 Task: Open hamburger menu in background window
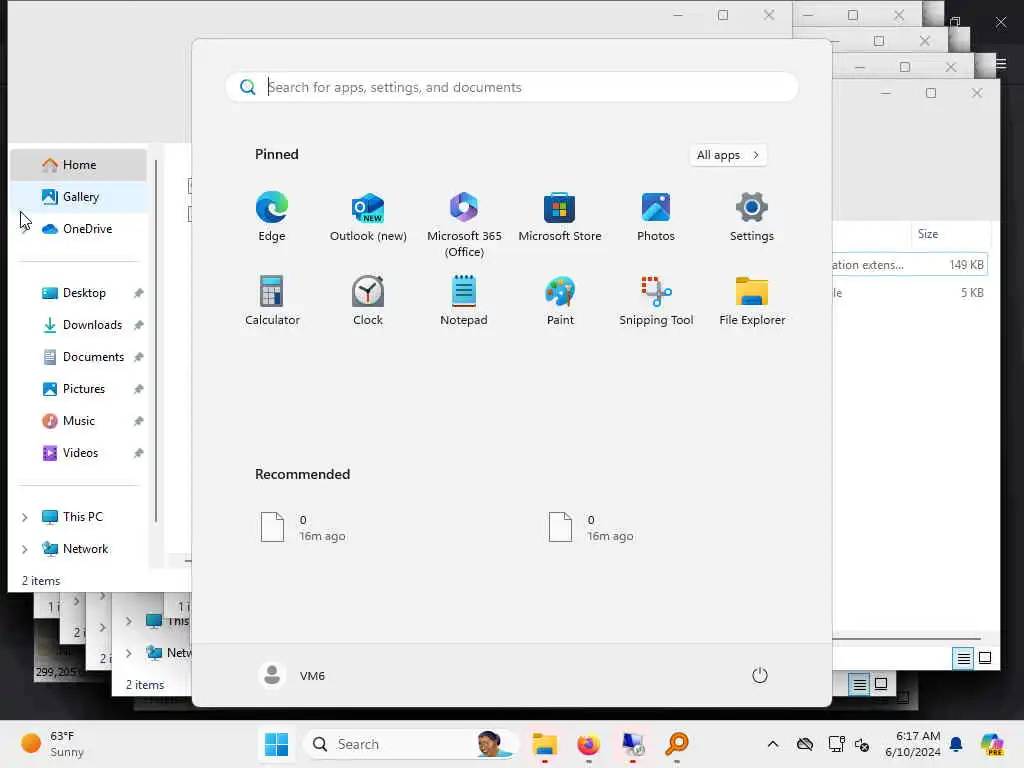[1001, 63]
